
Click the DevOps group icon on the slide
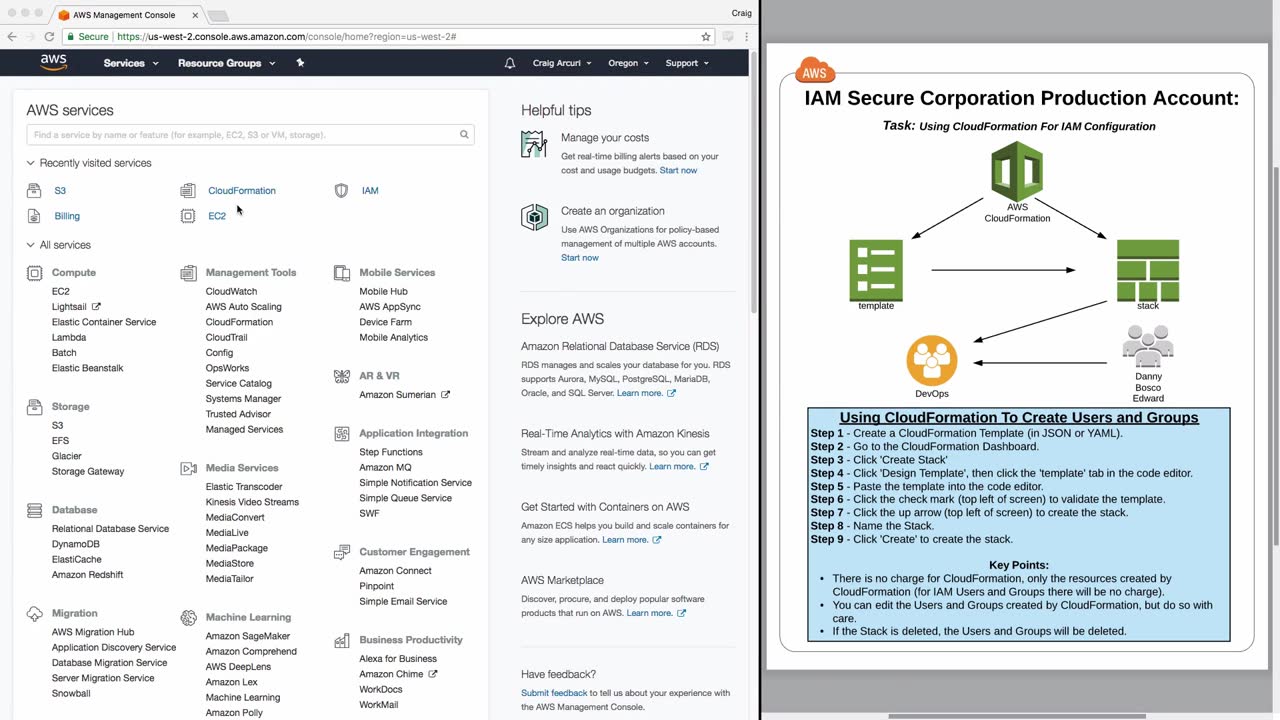coord(932,361)
